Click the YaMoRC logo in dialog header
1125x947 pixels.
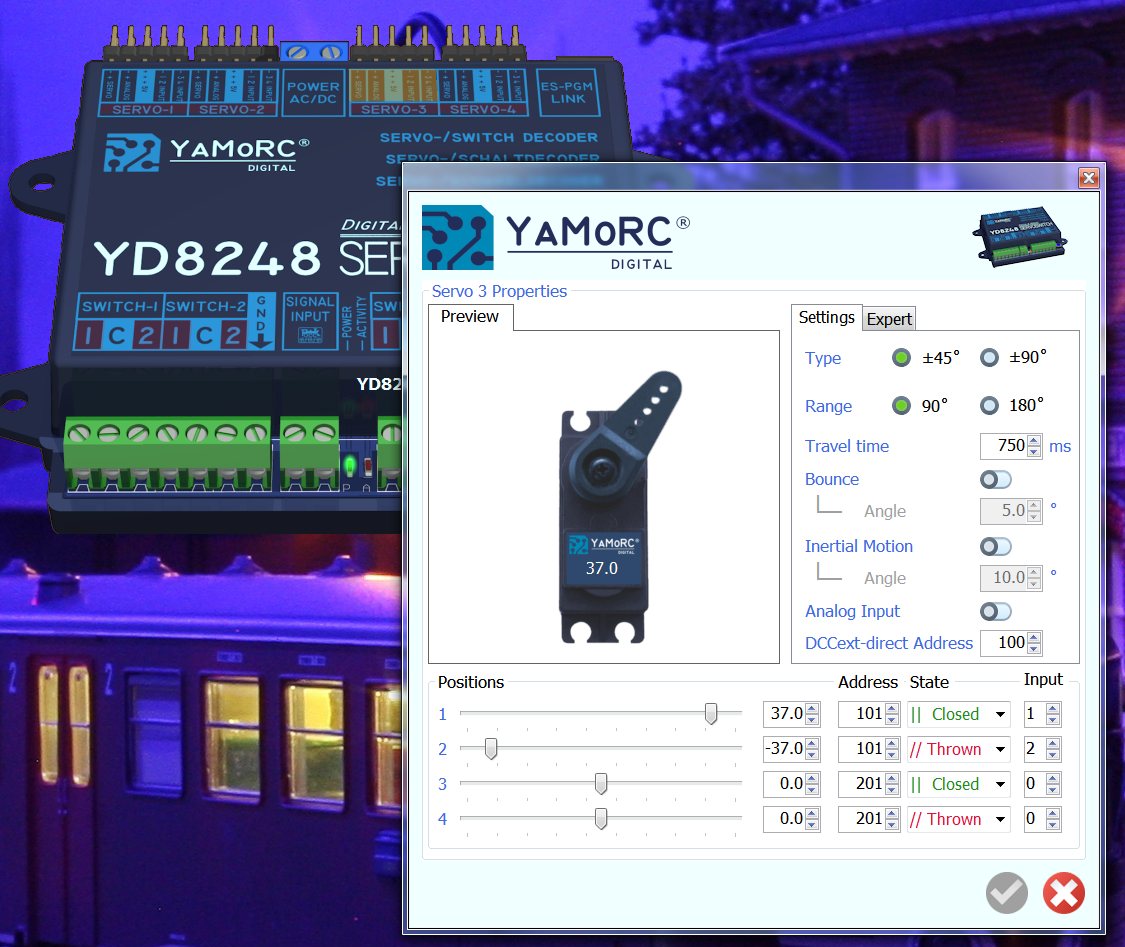(556, 237)
